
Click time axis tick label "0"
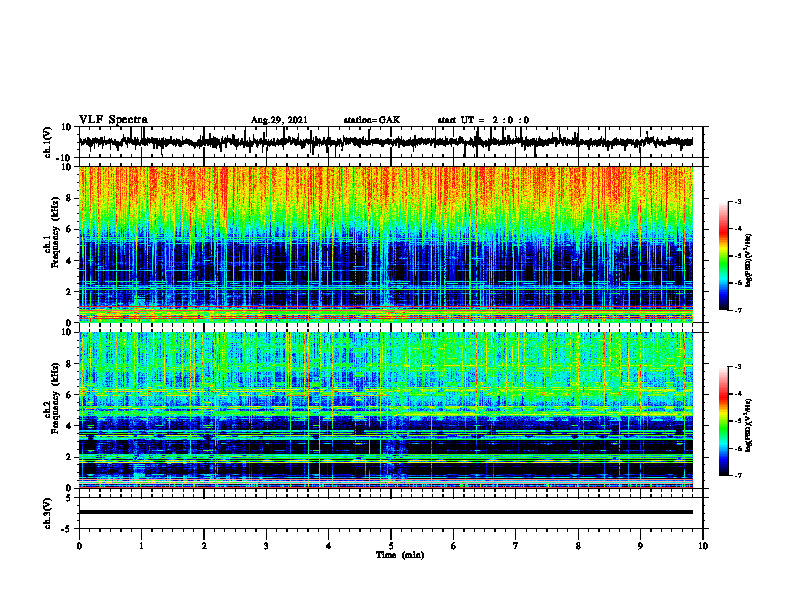pyautogui.click(x=79, y=546)
